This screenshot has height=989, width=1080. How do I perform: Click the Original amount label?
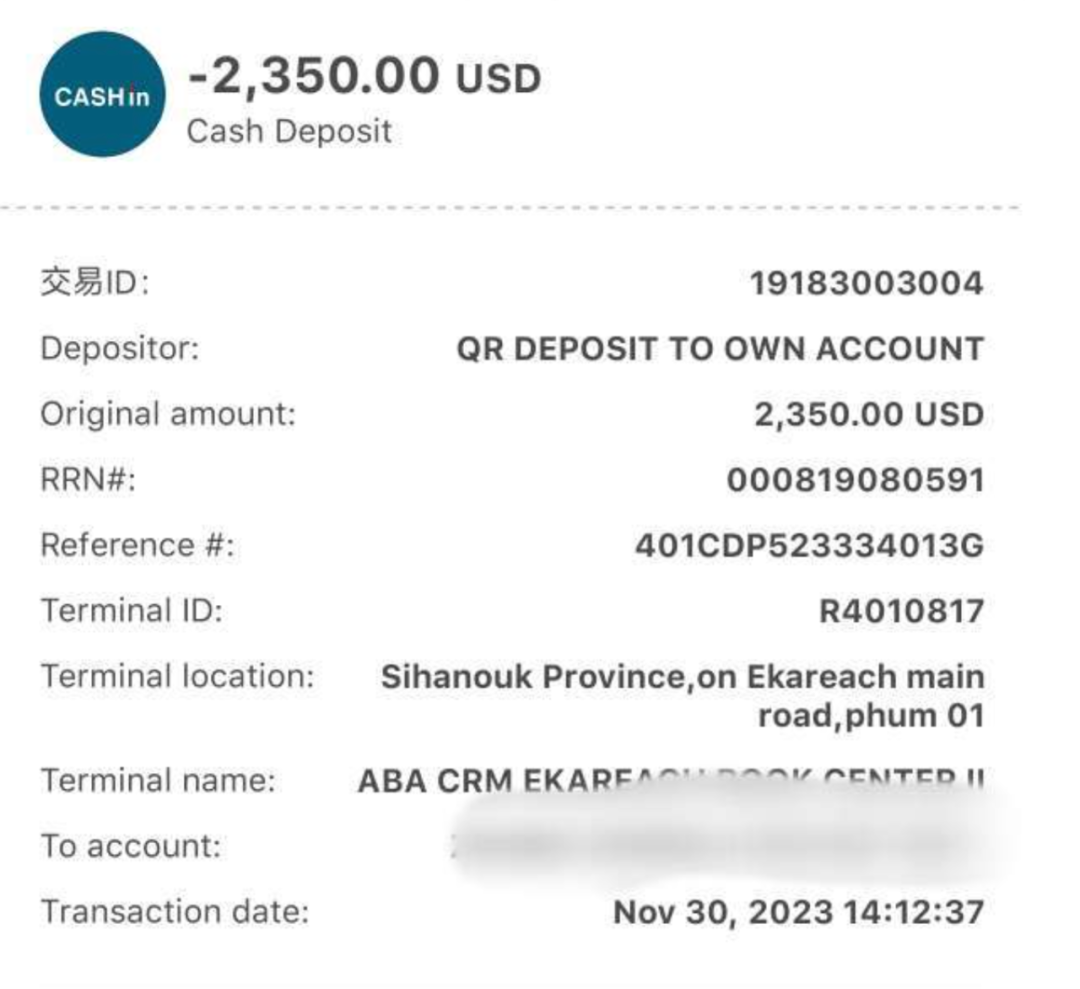168,415
